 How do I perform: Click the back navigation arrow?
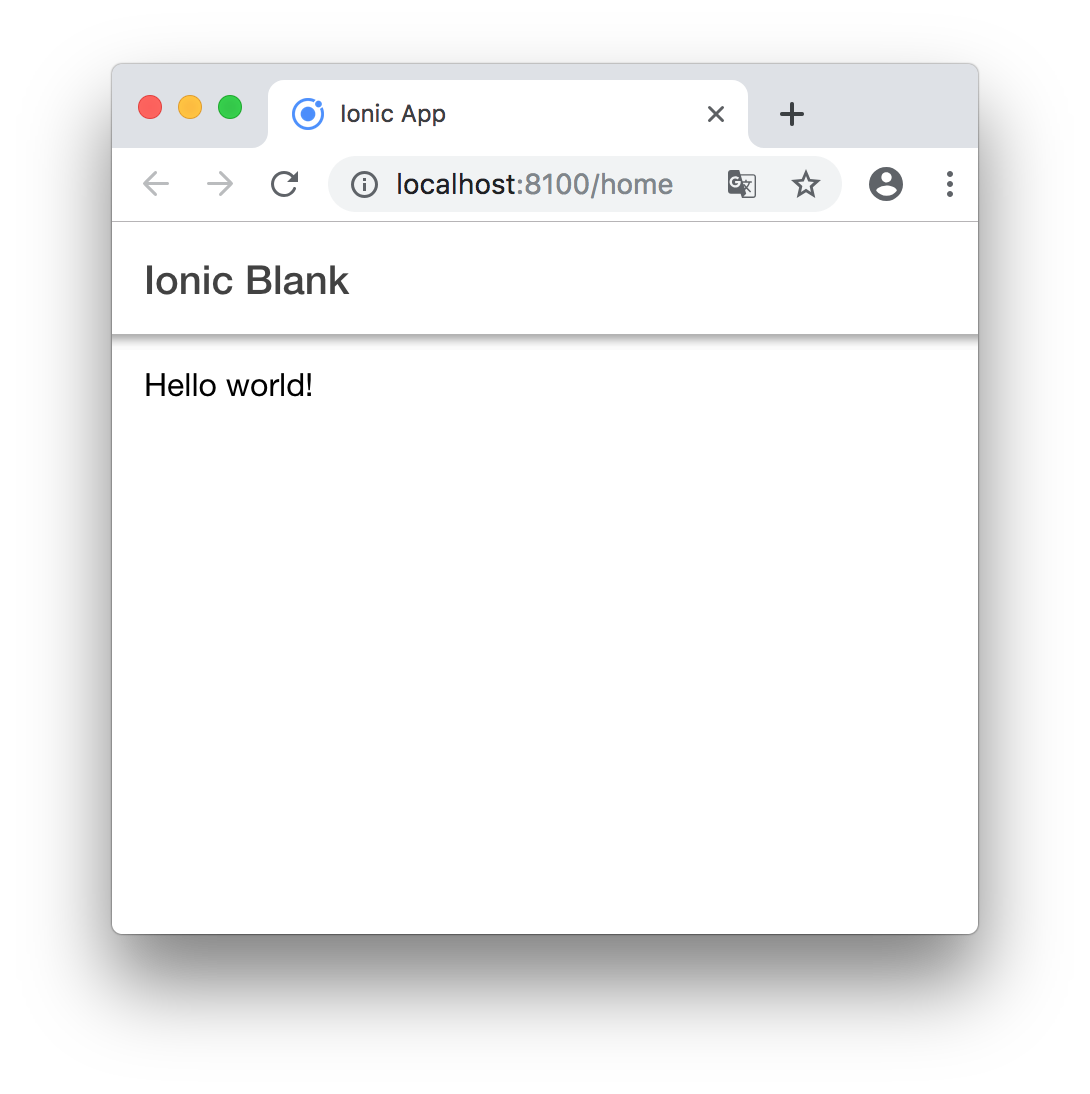pos(156,184)
